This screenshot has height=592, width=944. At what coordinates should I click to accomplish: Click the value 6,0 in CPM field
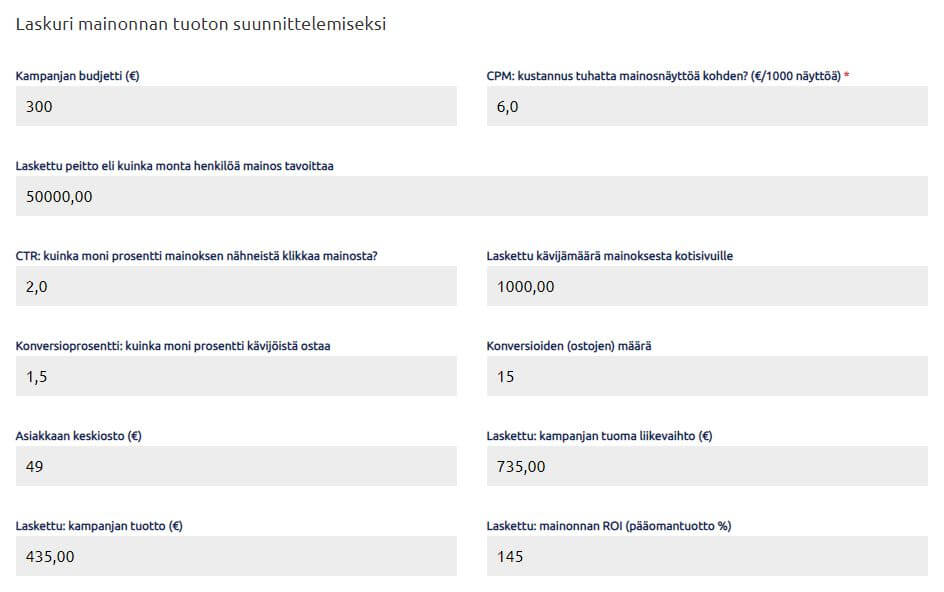(507, 106)
